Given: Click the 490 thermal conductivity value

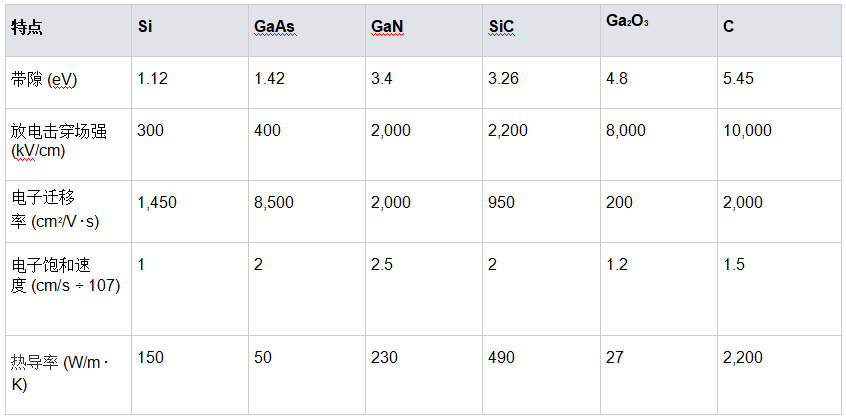Looking at the screenshot, I should pos(502,358).
